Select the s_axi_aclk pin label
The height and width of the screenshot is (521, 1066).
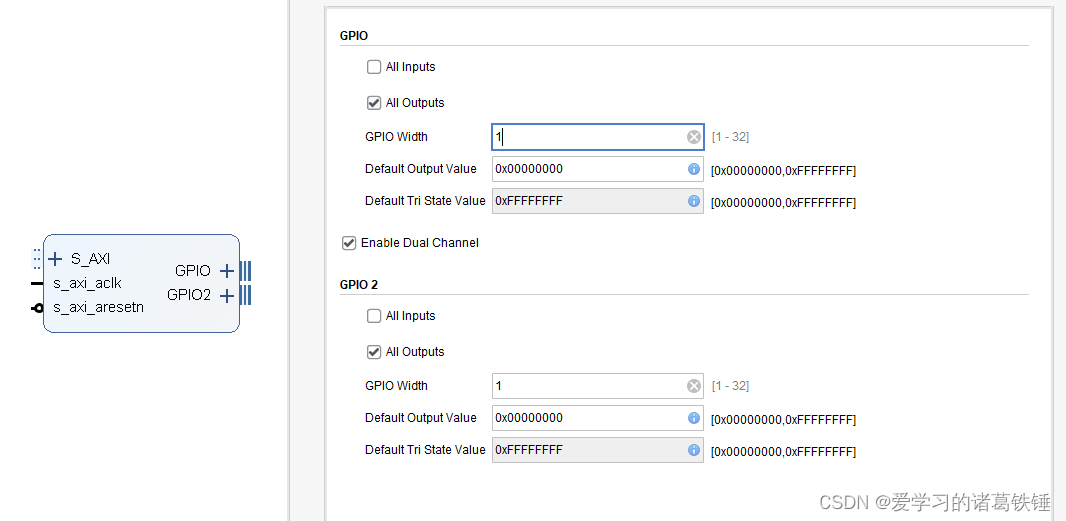click(87, 283)
